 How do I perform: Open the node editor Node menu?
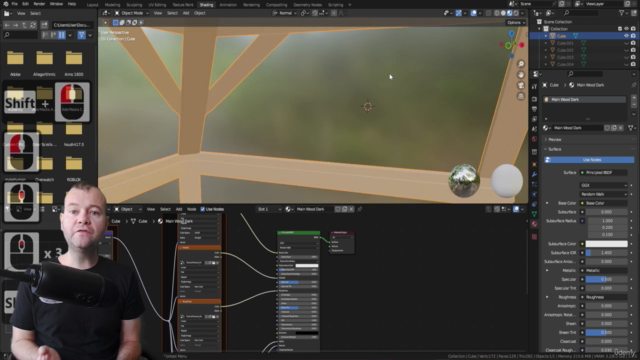191,209
